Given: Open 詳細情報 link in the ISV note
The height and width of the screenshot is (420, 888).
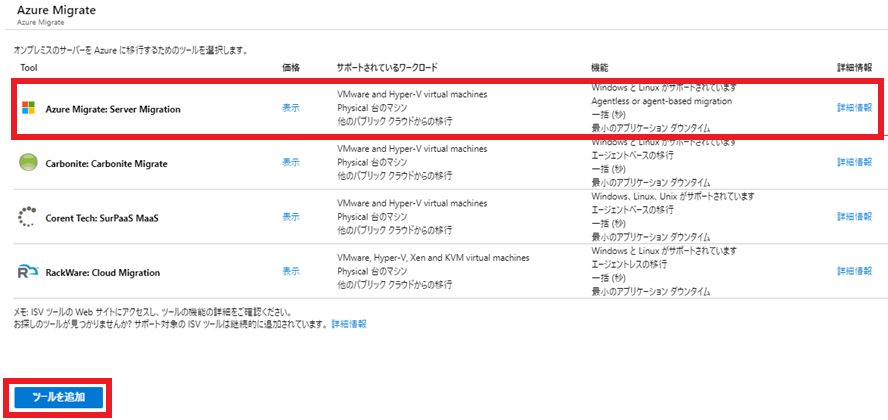Looking at the screenshot, I should point(349,324).
